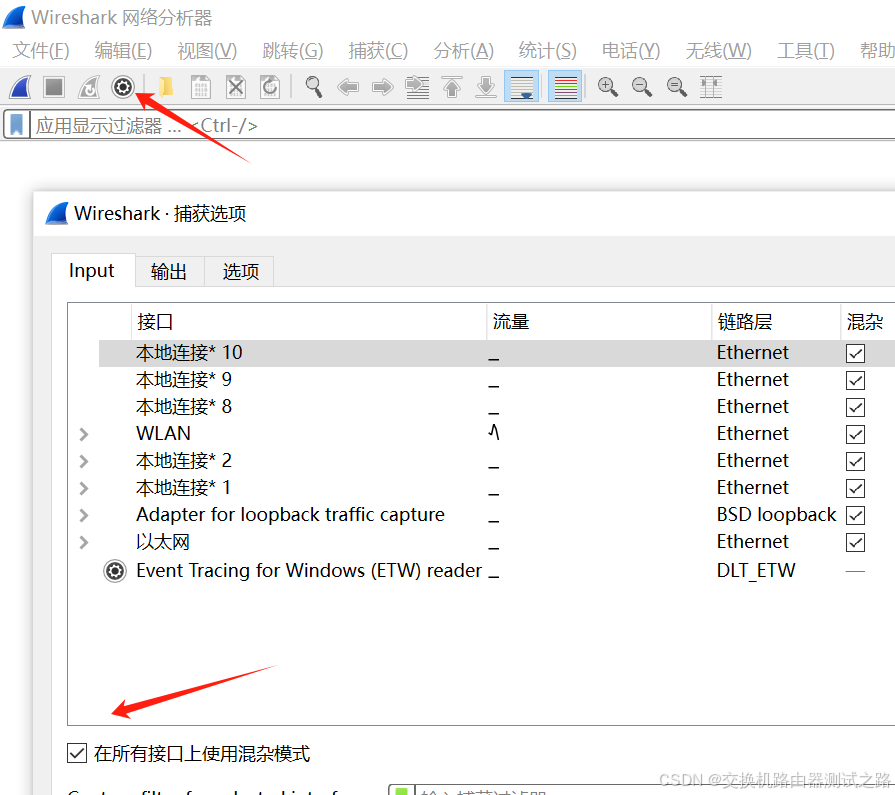Image resolution: width=895 pixels, height=795 pixels.
Task: Open the 统计(S) menu
Action: 547,51
